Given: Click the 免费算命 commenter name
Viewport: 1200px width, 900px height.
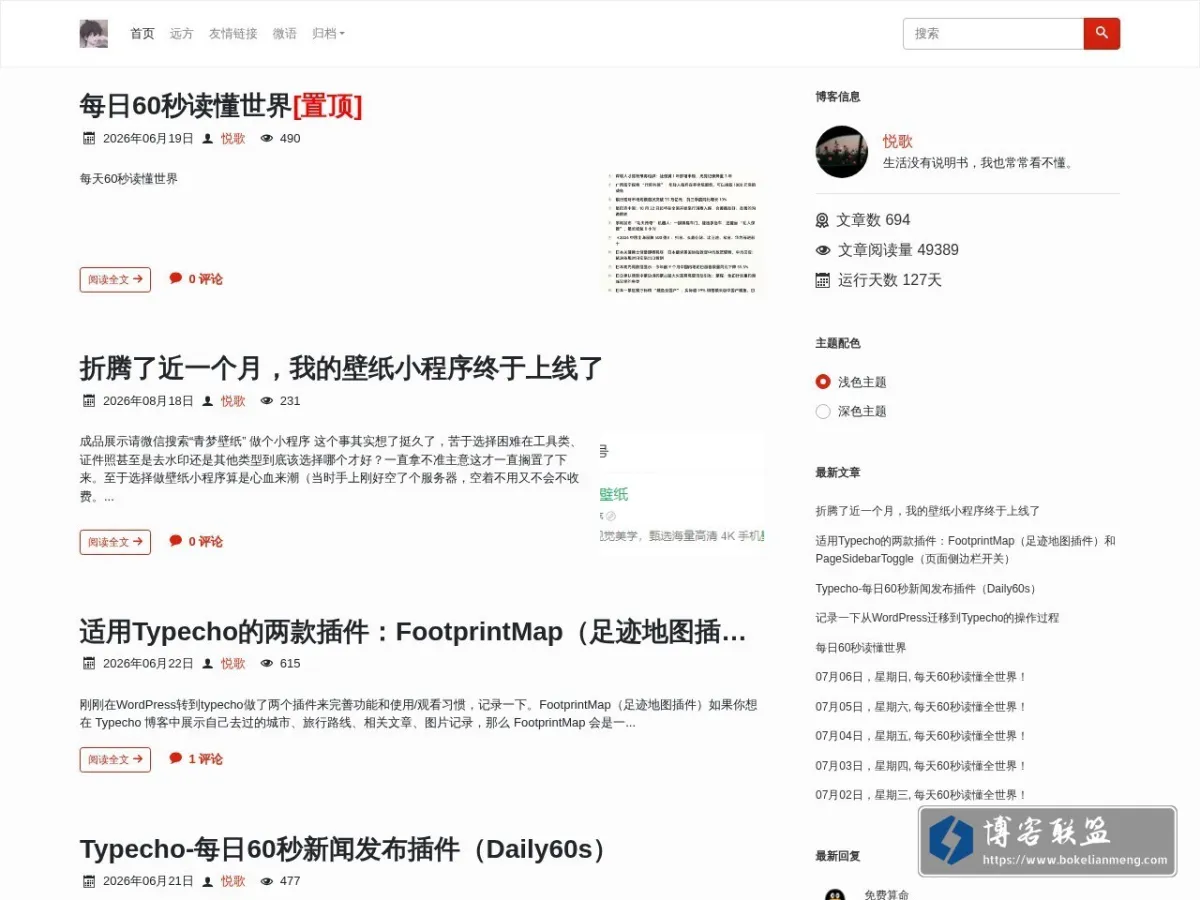Looking at the screenshot, I should point(886,894).
